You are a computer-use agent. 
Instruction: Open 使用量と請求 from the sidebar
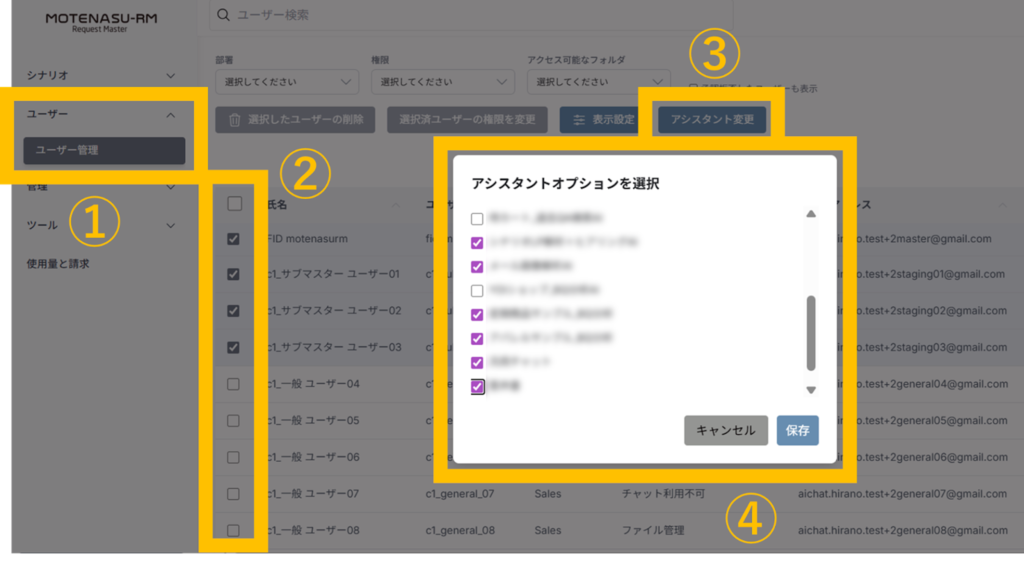tap(58, 264)
